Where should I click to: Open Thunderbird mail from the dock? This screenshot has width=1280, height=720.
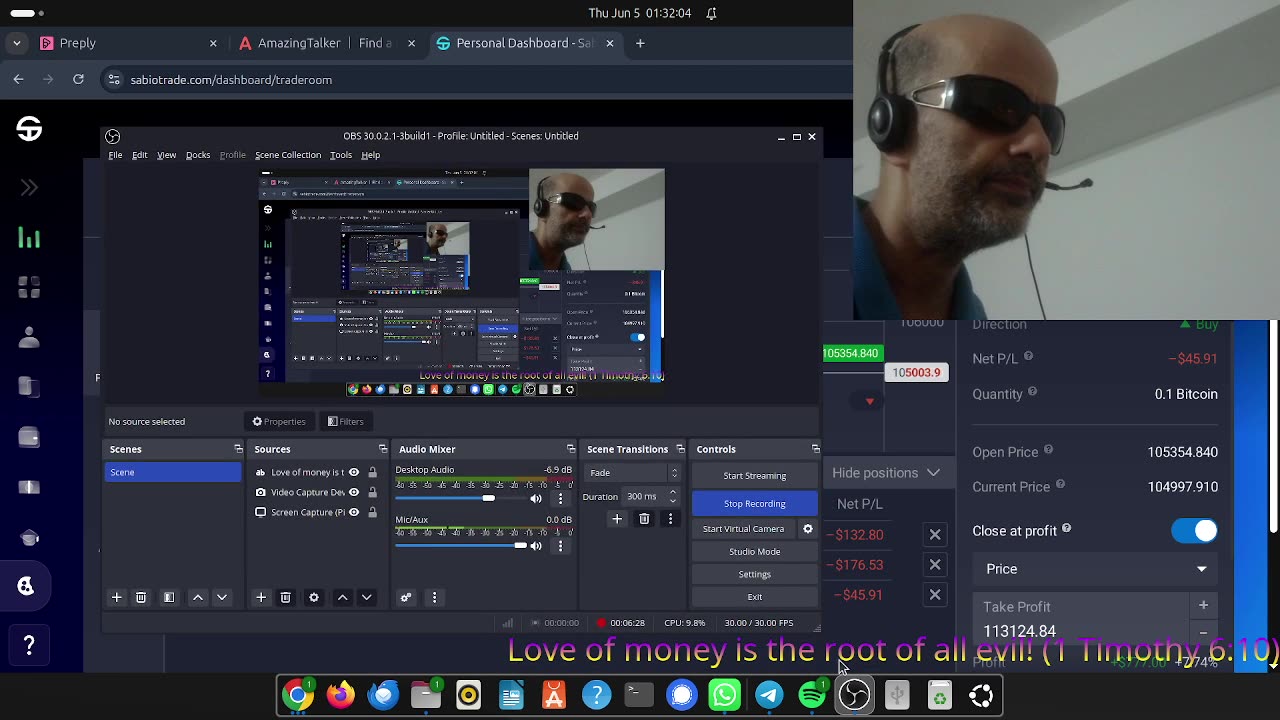pos(383,695)
